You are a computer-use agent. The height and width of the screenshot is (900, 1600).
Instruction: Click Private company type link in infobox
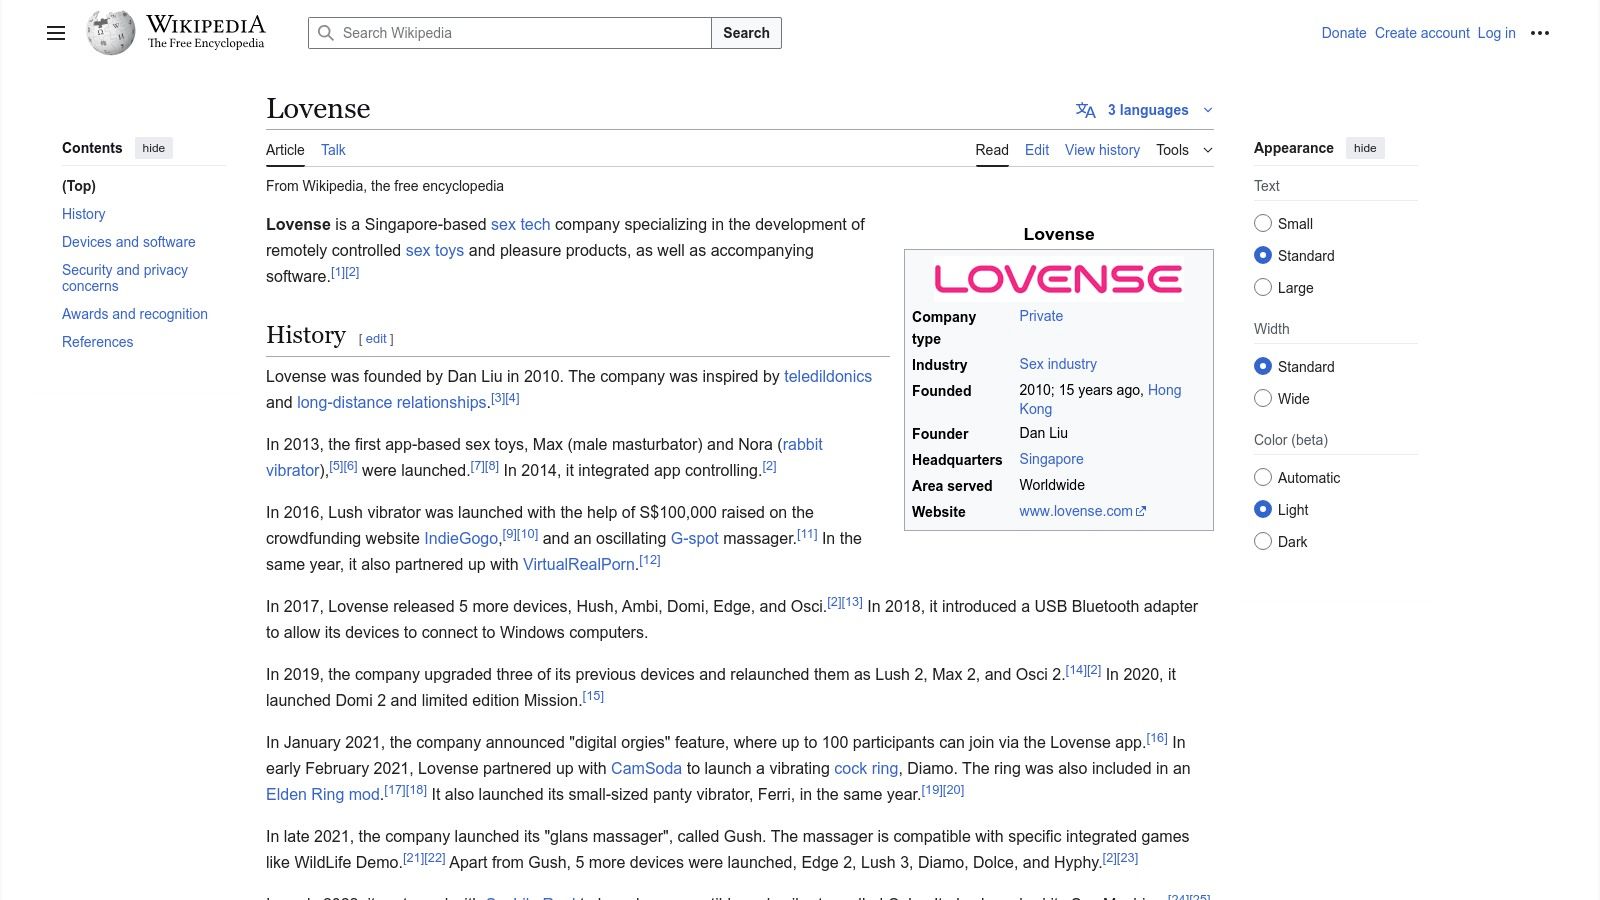coord(1041,316)
